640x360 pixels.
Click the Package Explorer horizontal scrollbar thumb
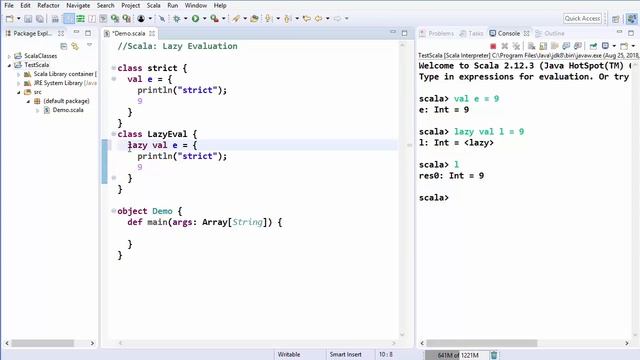(x=42, y=343)
